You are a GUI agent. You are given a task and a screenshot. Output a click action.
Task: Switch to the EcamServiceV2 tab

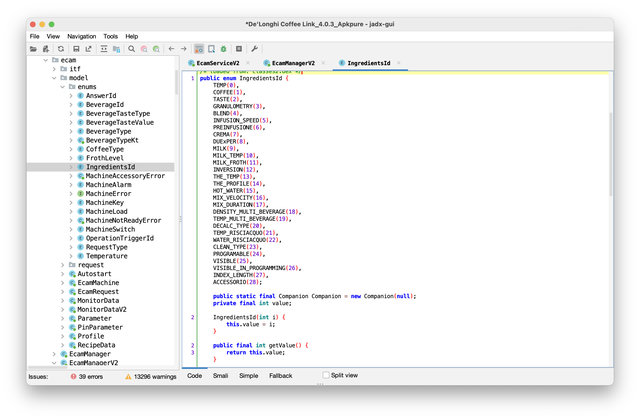(218, 63)
